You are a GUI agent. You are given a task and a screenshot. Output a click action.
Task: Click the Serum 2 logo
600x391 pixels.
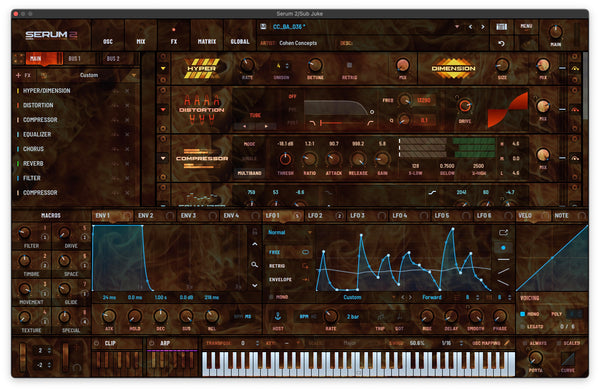pyautogui.click(x=51, y=35)
